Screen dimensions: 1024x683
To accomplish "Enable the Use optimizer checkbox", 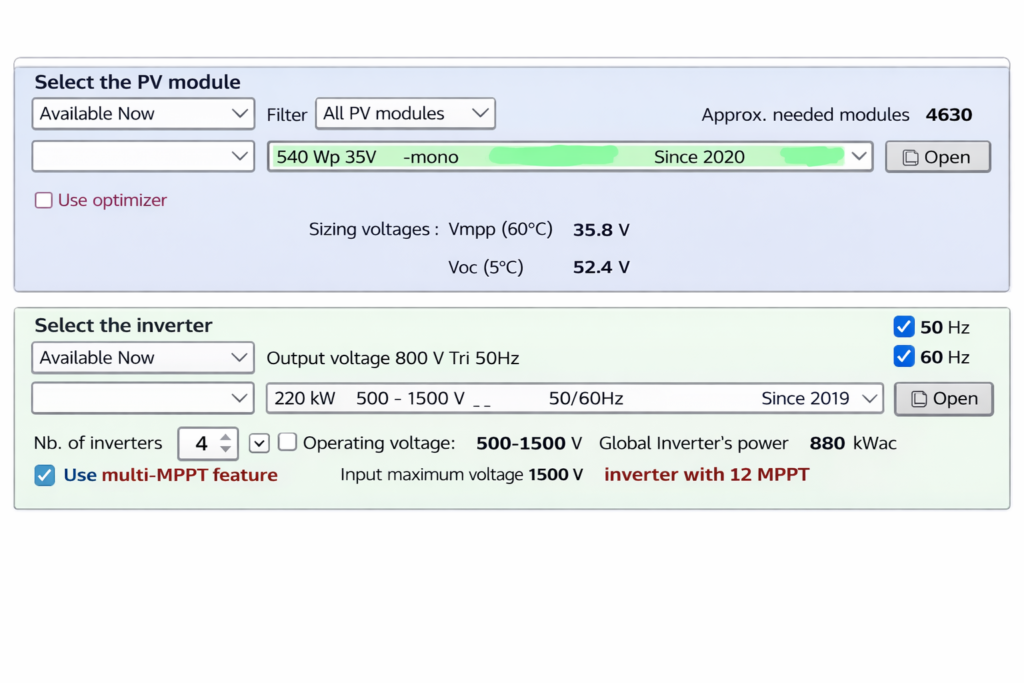I will coord(43,200).
